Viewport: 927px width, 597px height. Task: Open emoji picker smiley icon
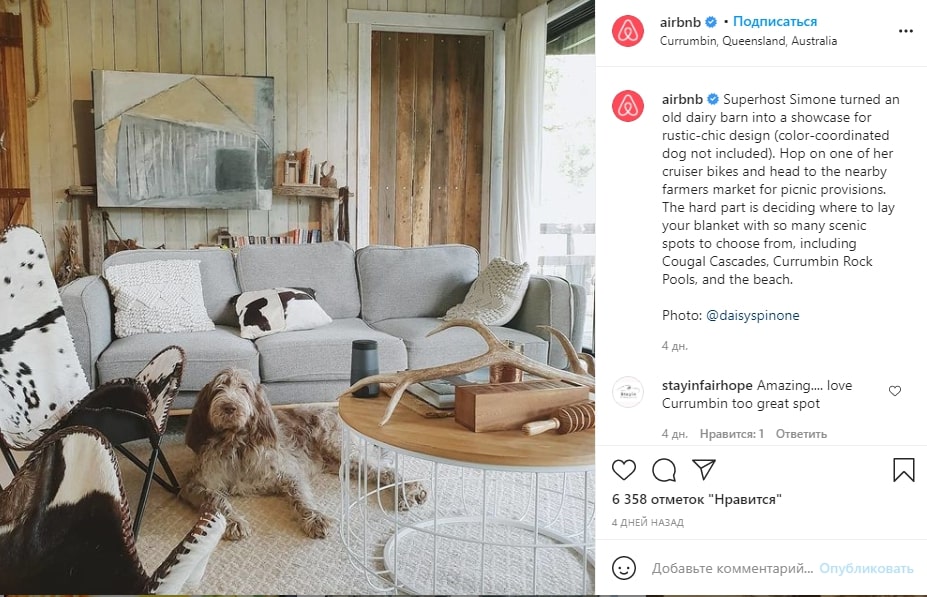[624, 568]
